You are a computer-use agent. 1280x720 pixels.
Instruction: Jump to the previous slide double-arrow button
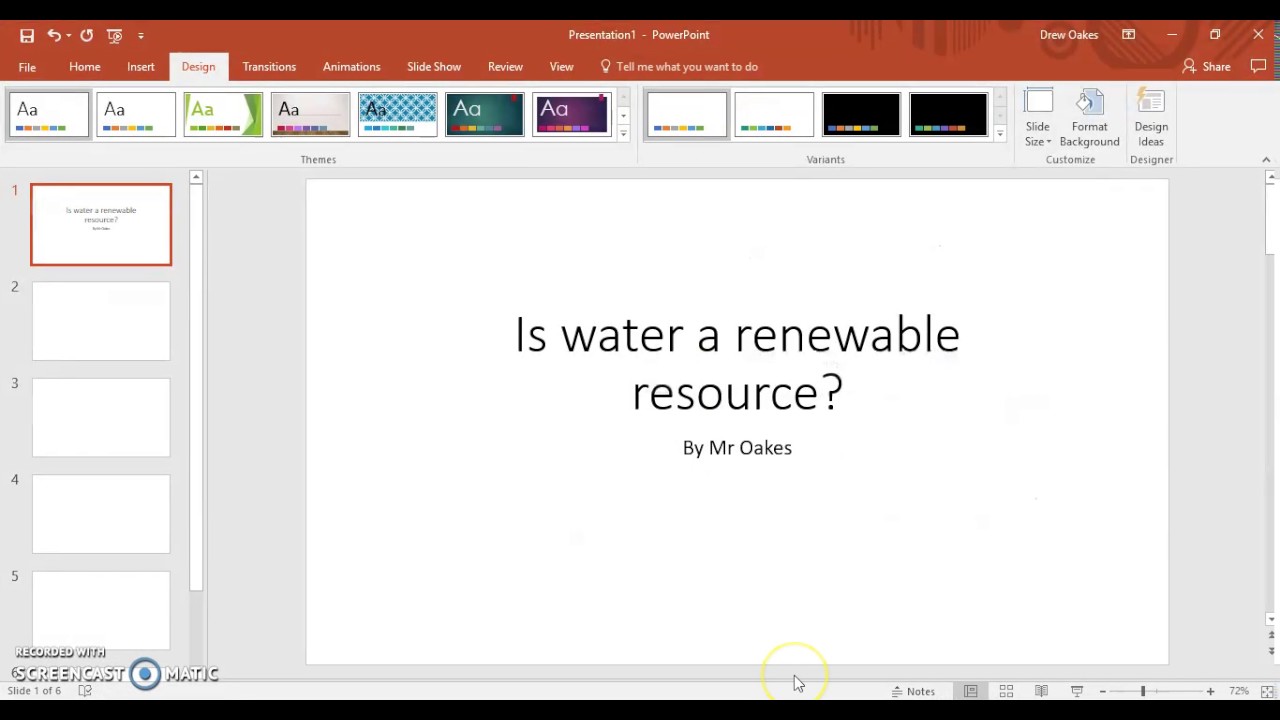1271,634
